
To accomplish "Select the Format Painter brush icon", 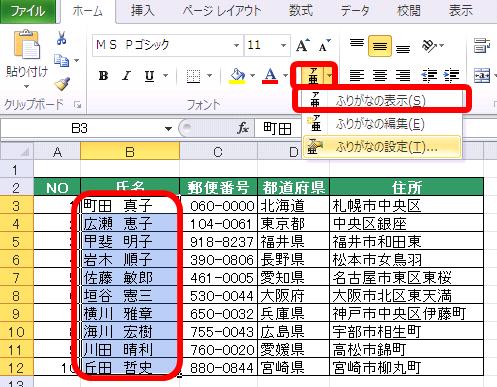I will pos(62,83).
